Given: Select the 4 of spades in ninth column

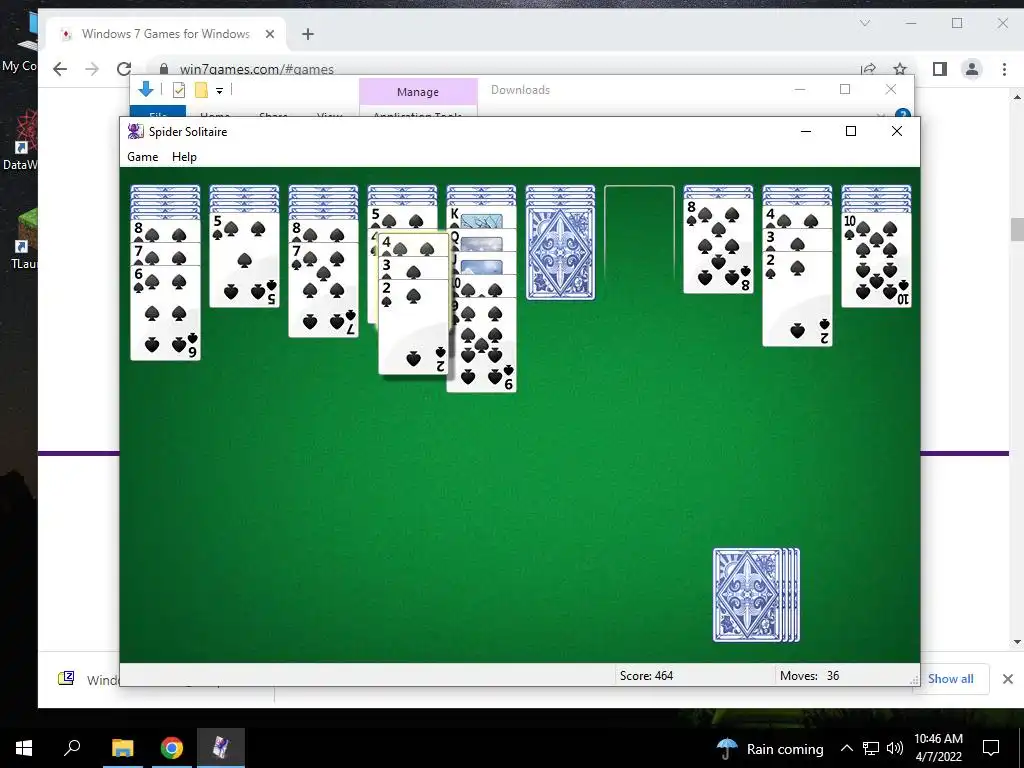Looking at the screenshot, I should point(797,217).
